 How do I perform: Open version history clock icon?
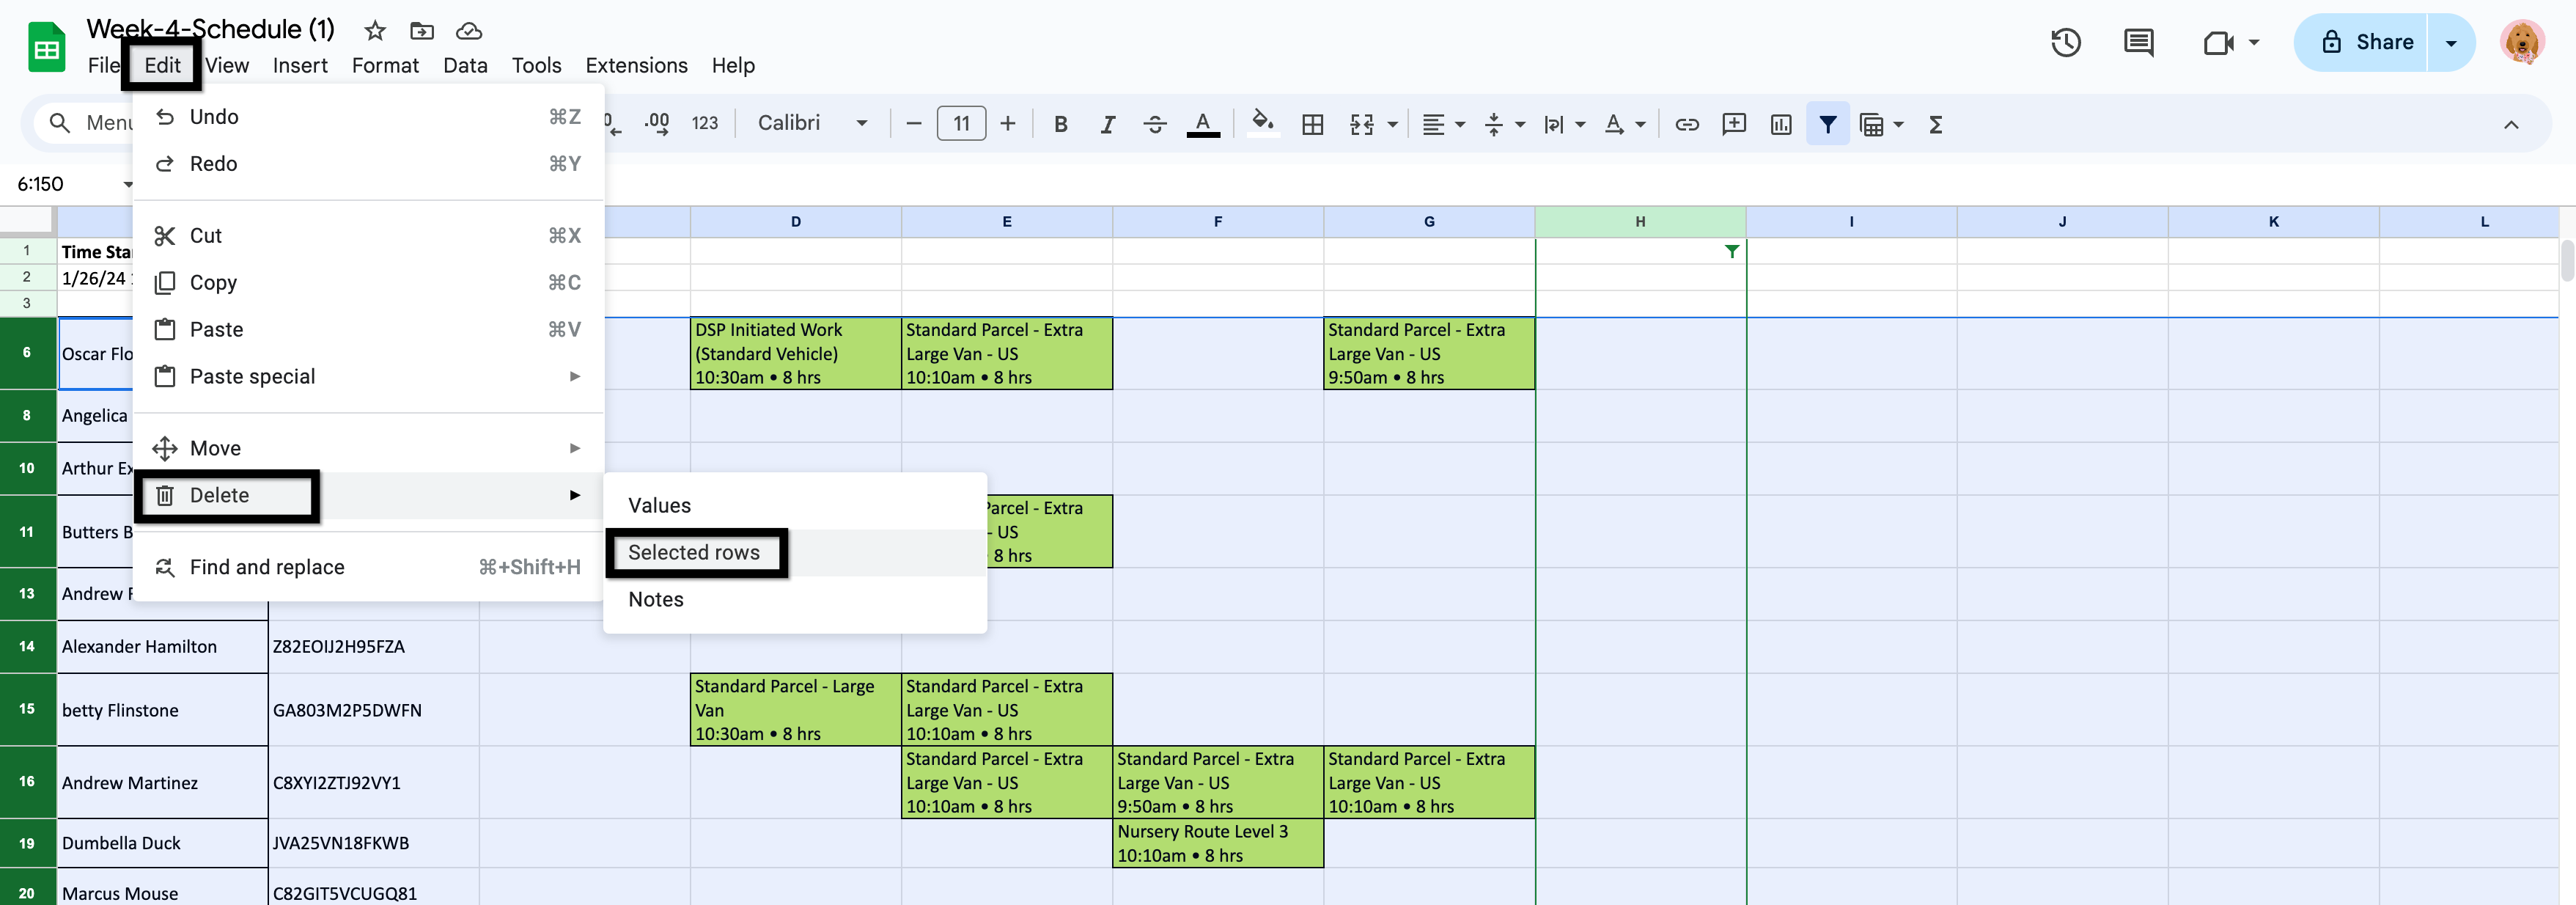[2065, 42]
